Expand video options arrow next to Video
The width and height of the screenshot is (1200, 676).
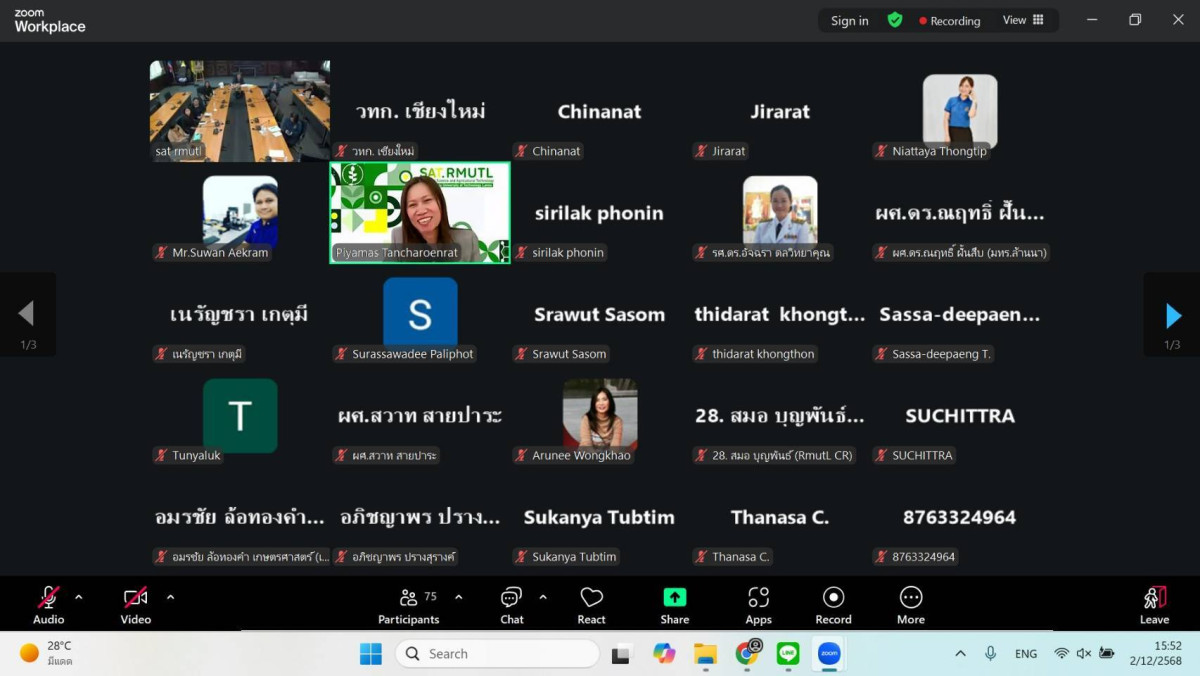pos(170,597)
